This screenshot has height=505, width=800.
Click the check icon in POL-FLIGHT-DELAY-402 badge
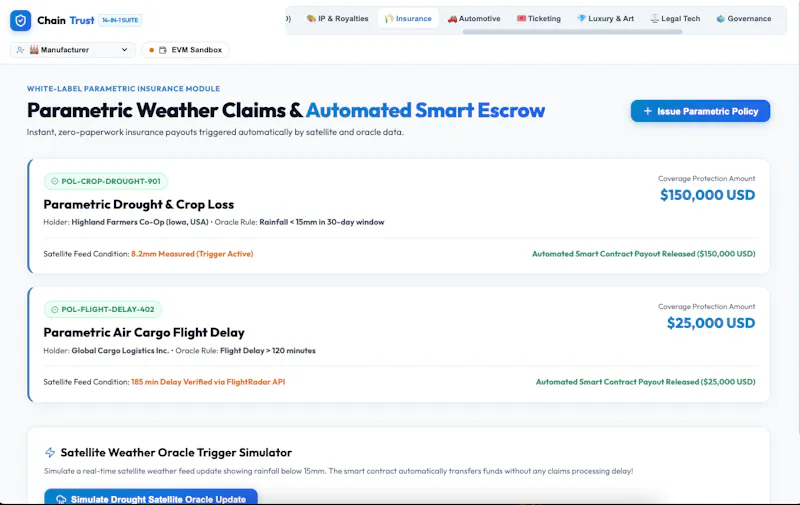pyautogui.click(x=55, y=309)
